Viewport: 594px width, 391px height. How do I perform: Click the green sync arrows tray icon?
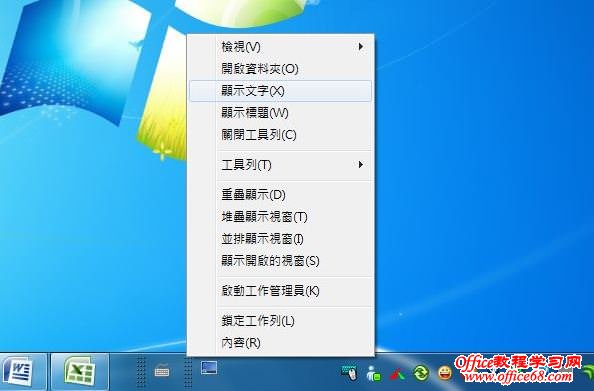pyautogui.click(x=420, y=373)
